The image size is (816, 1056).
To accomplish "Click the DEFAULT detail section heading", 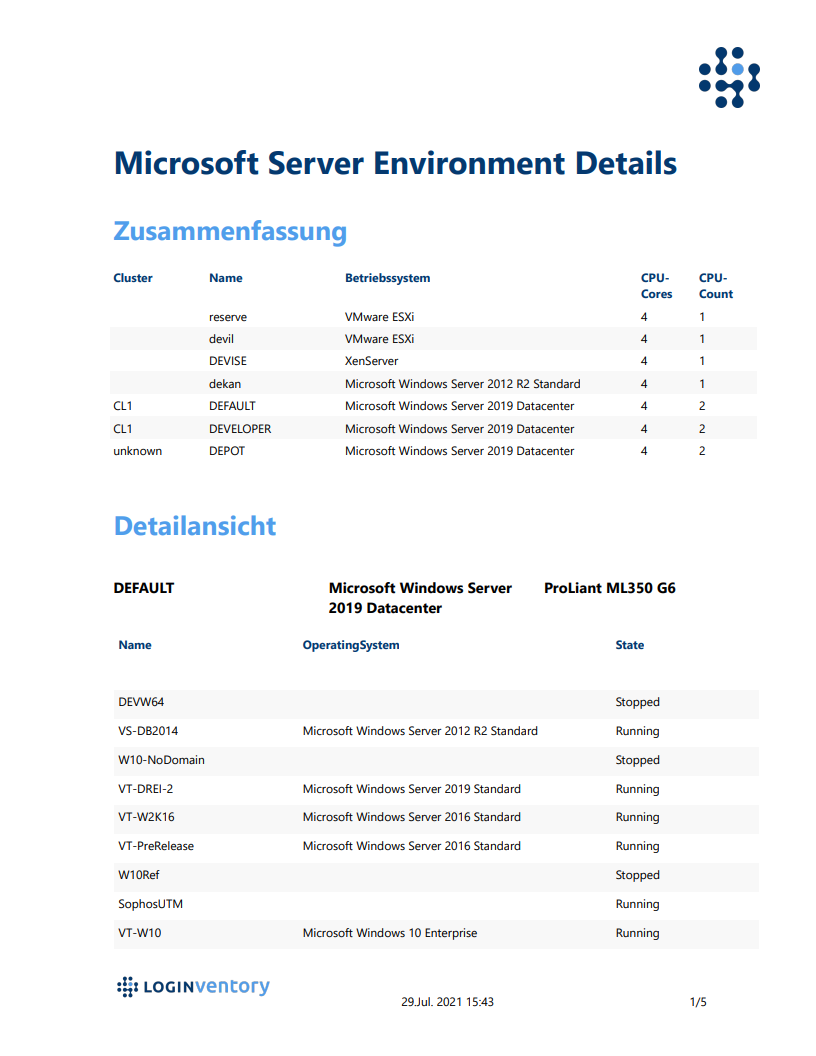I will click(143, 588).
